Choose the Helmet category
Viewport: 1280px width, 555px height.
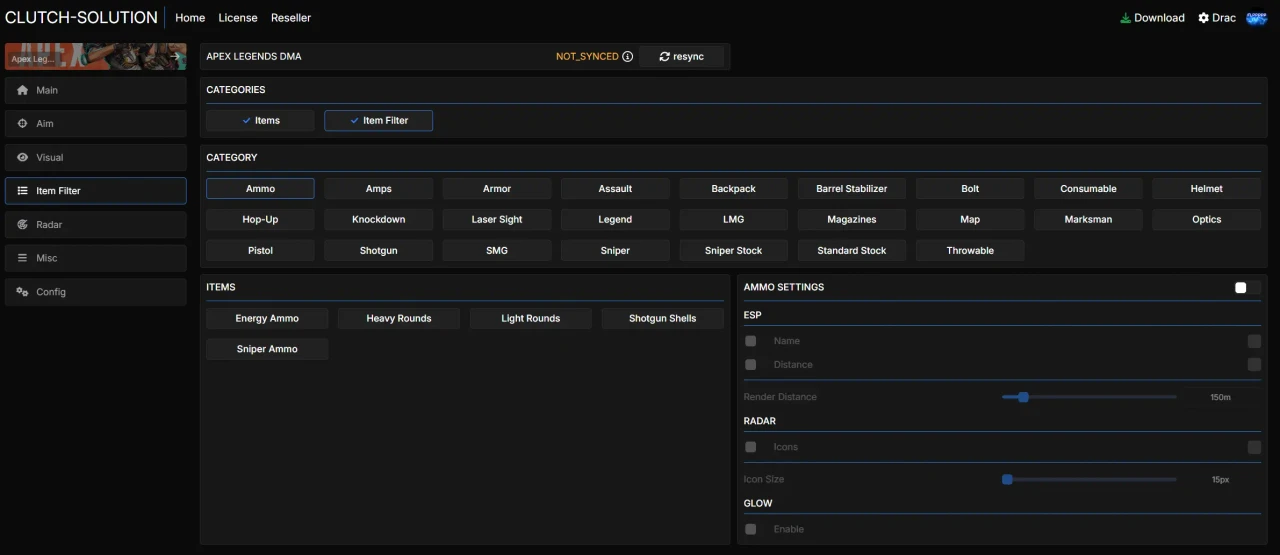[1207, 189]
